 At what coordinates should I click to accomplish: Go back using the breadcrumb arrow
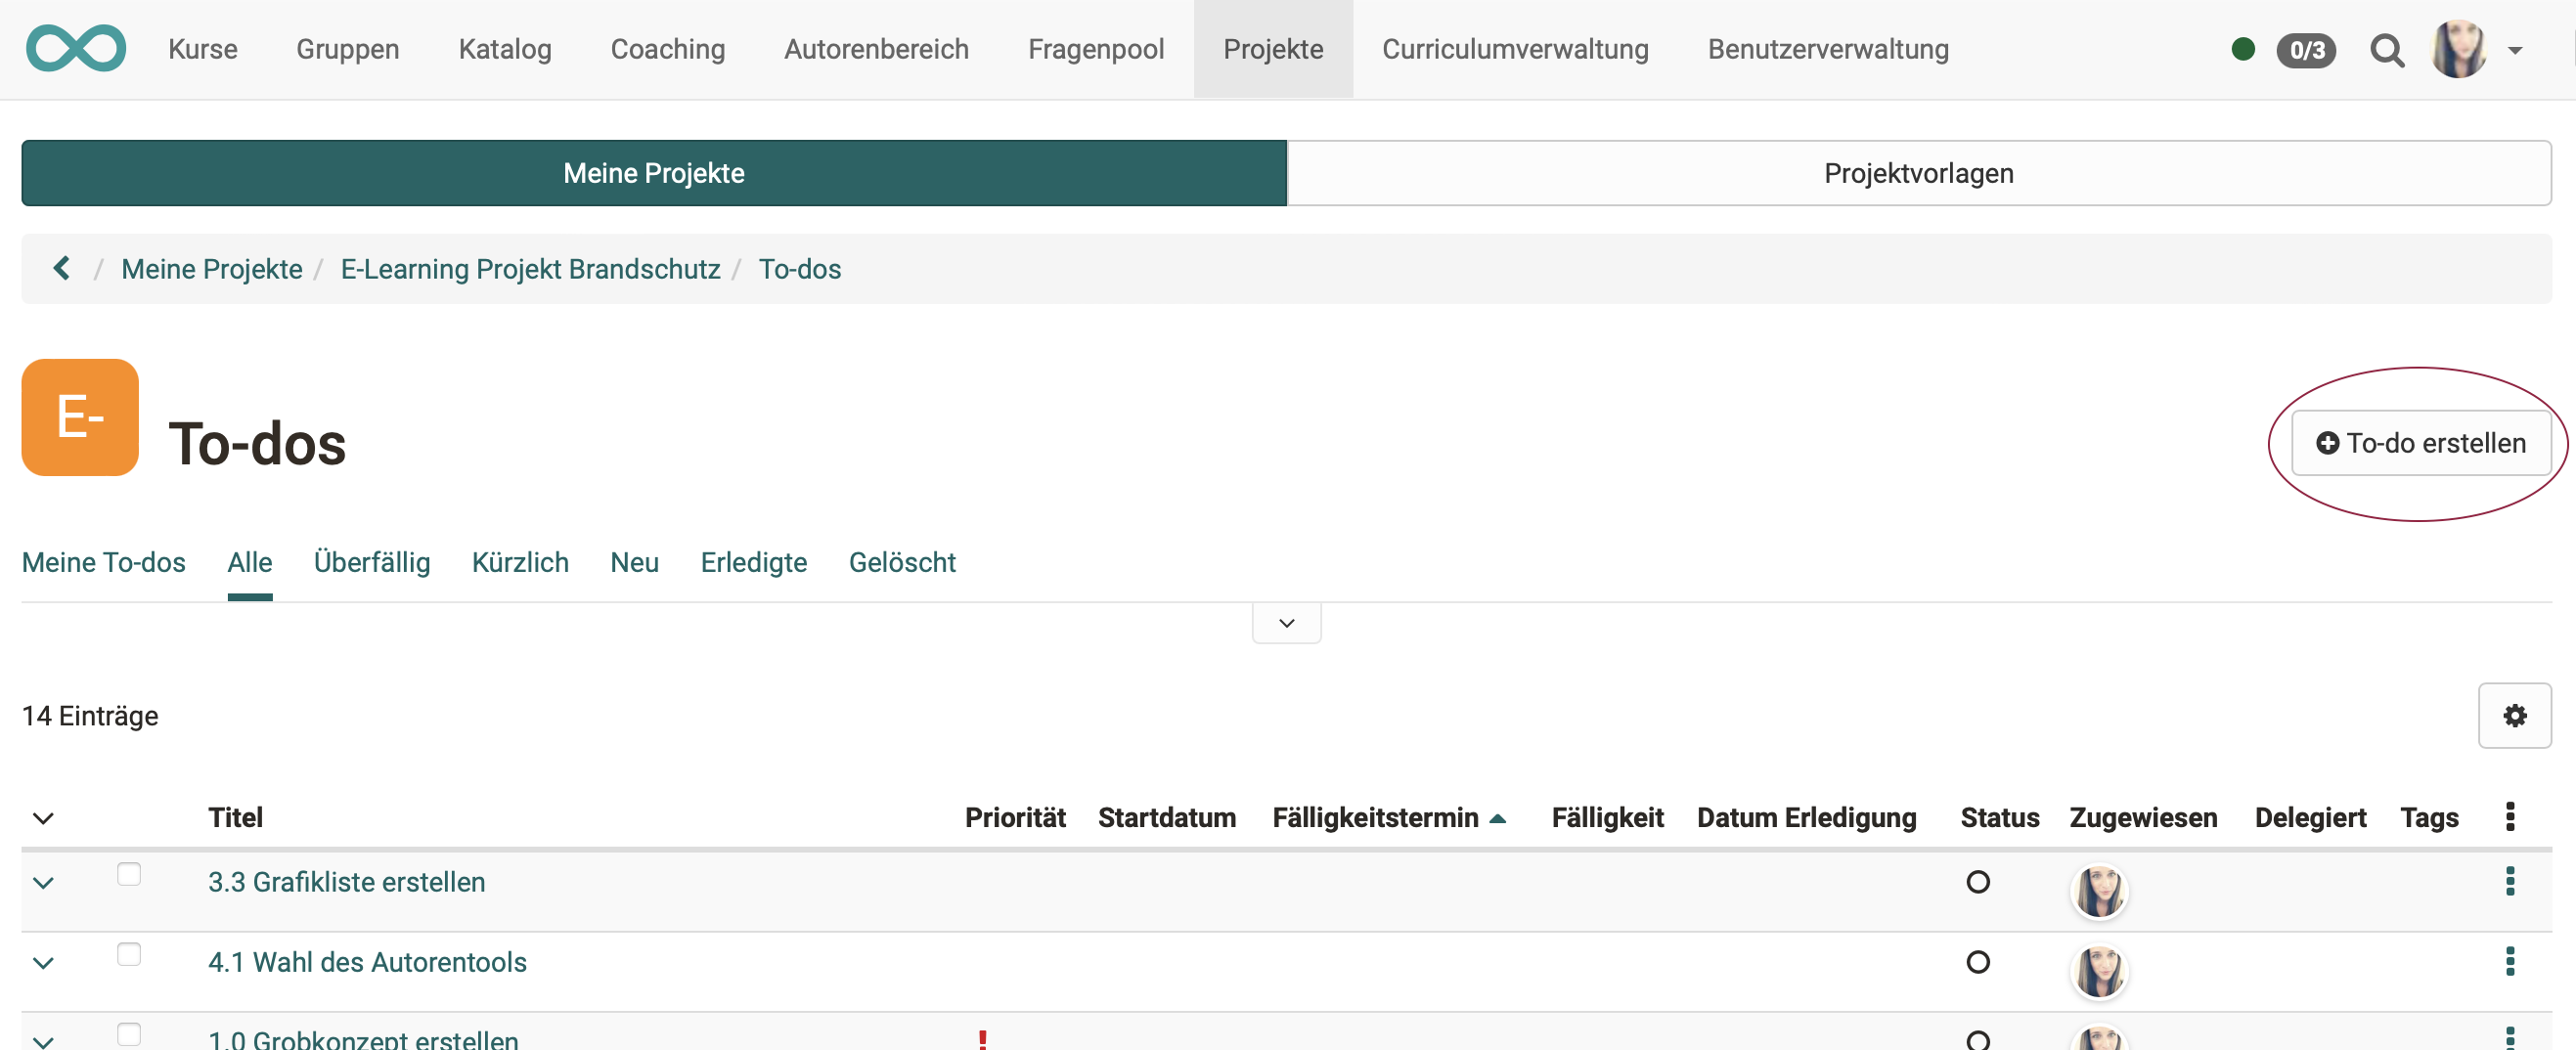point(61,268)
